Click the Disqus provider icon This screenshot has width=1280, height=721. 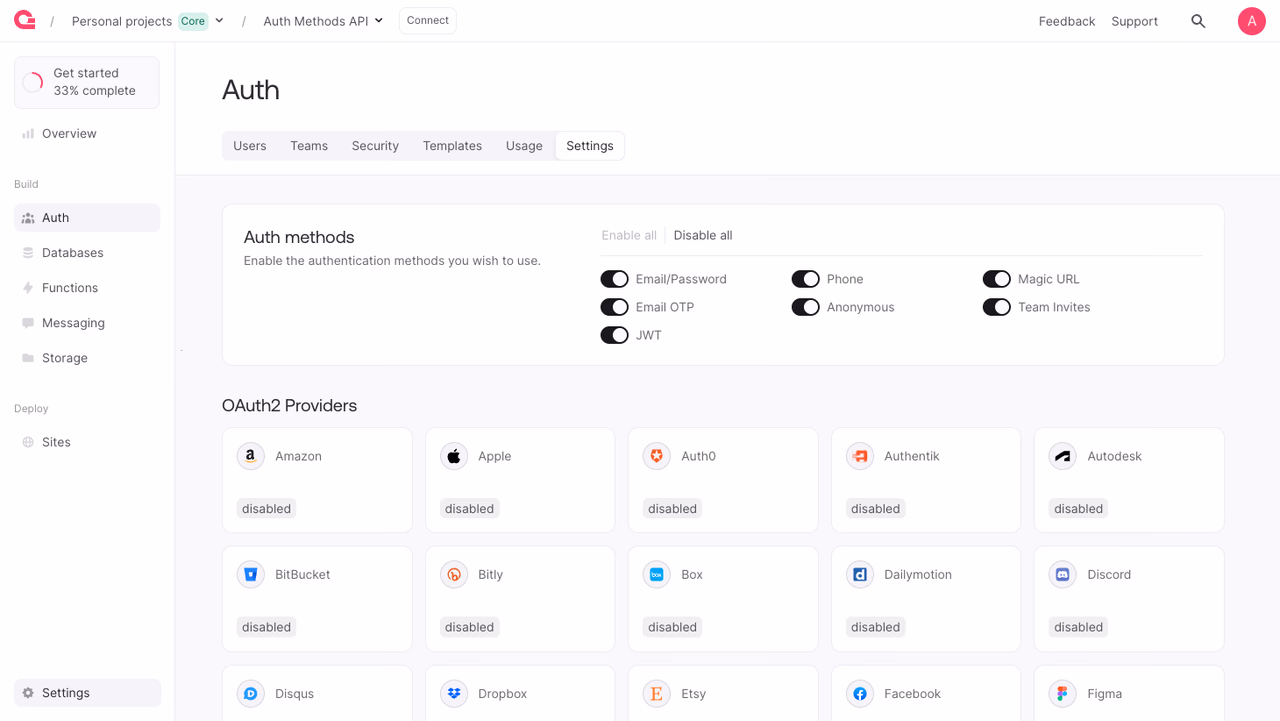point(251,694)
